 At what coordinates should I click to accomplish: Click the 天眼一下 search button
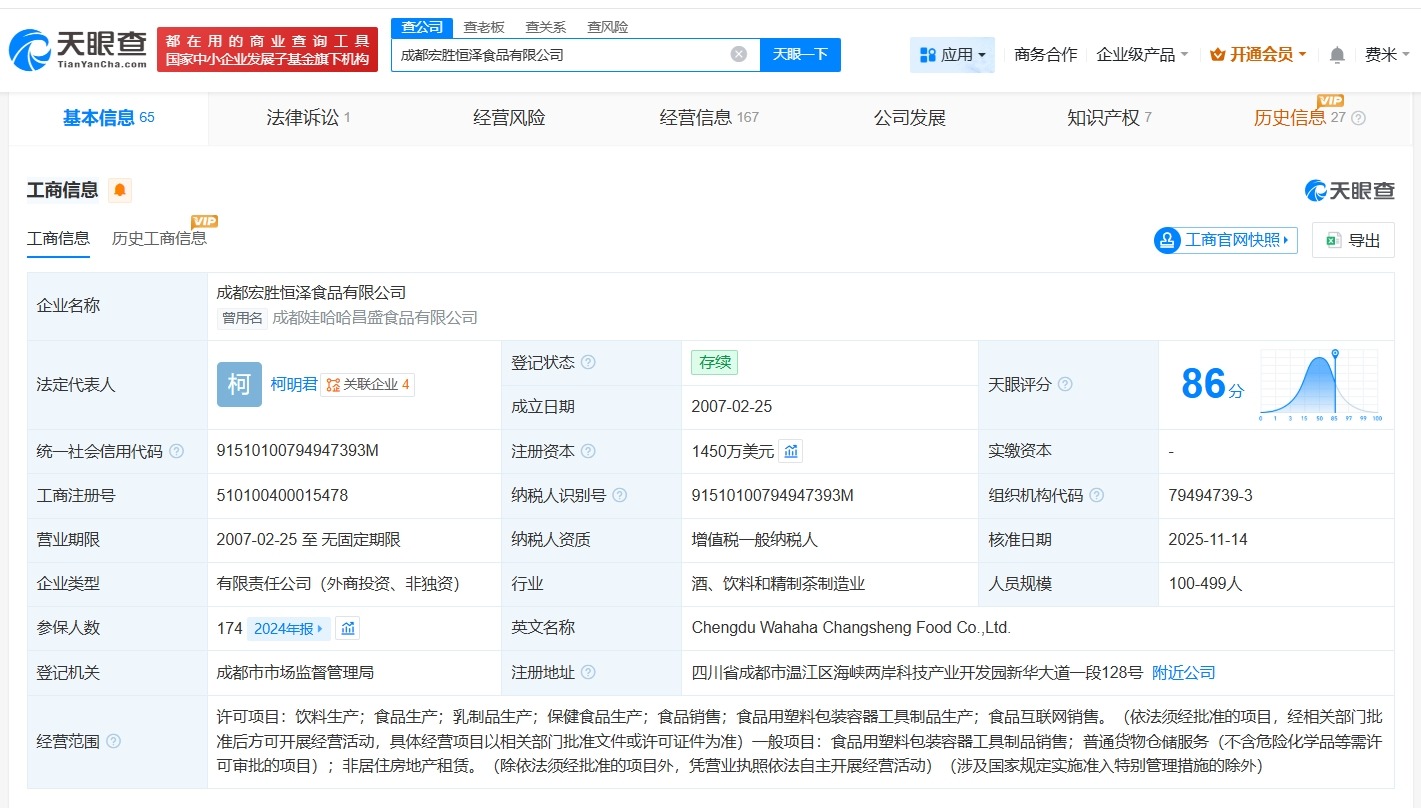(x=800, y=54)
